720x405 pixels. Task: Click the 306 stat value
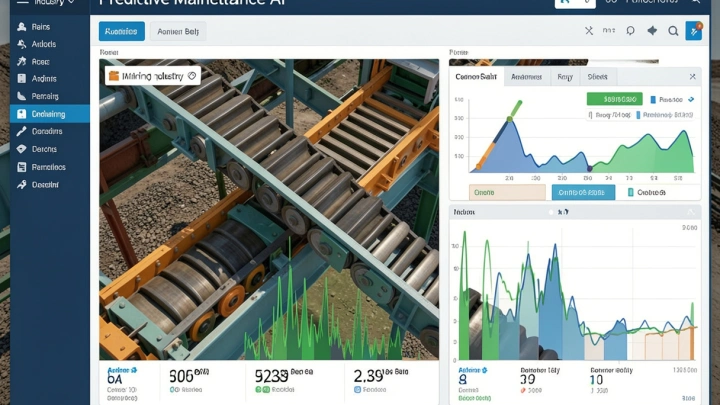point(181,377)
